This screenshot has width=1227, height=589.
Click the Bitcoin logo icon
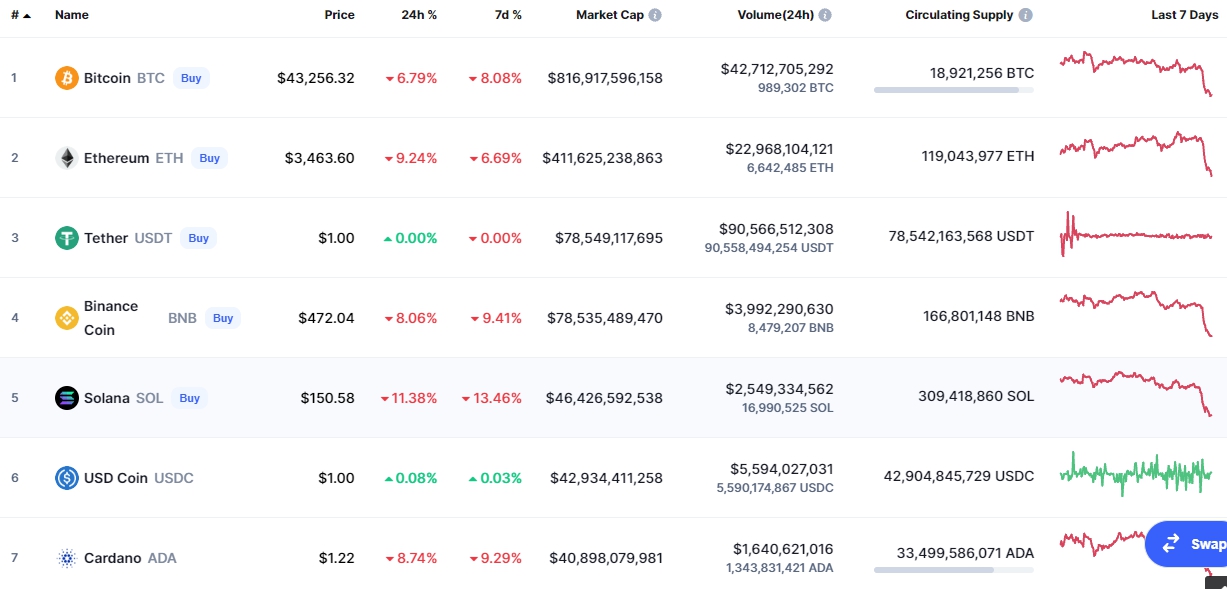pos(67,78)
